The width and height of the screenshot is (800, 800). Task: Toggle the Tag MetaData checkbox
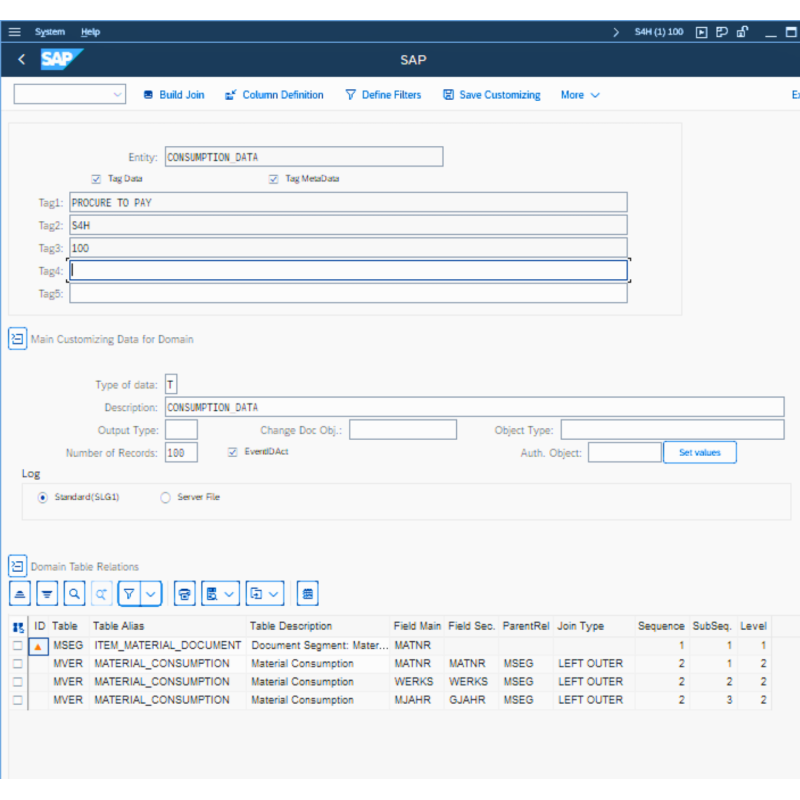coord(273,179)
